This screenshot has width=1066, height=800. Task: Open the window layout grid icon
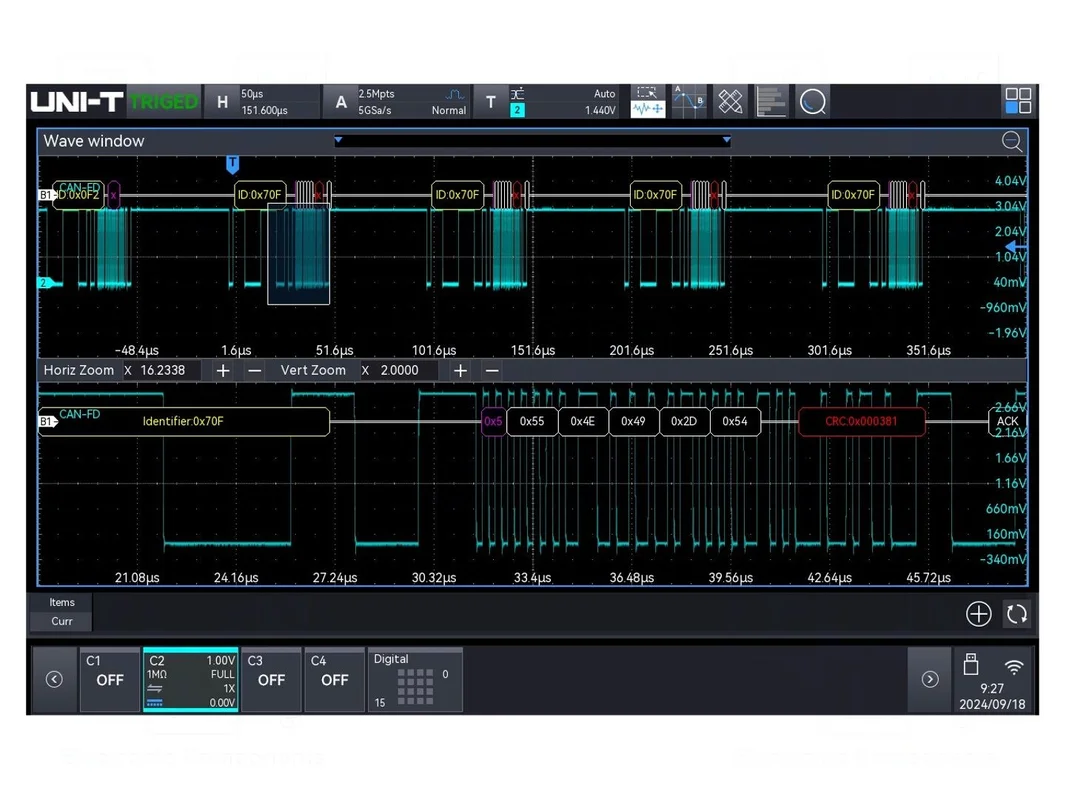click(1018, 101)
